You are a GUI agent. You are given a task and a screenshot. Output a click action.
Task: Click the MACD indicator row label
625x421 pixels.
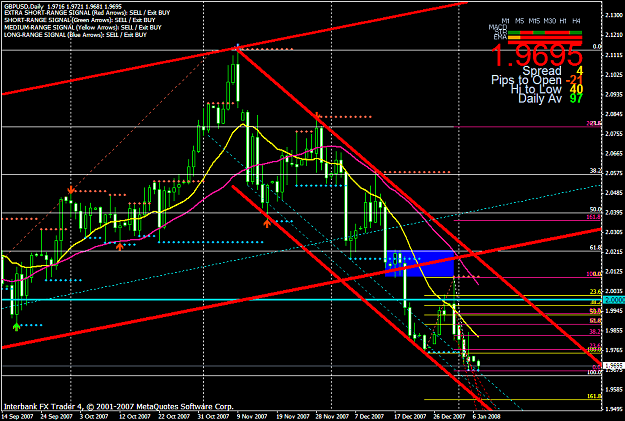click(498, 27)
